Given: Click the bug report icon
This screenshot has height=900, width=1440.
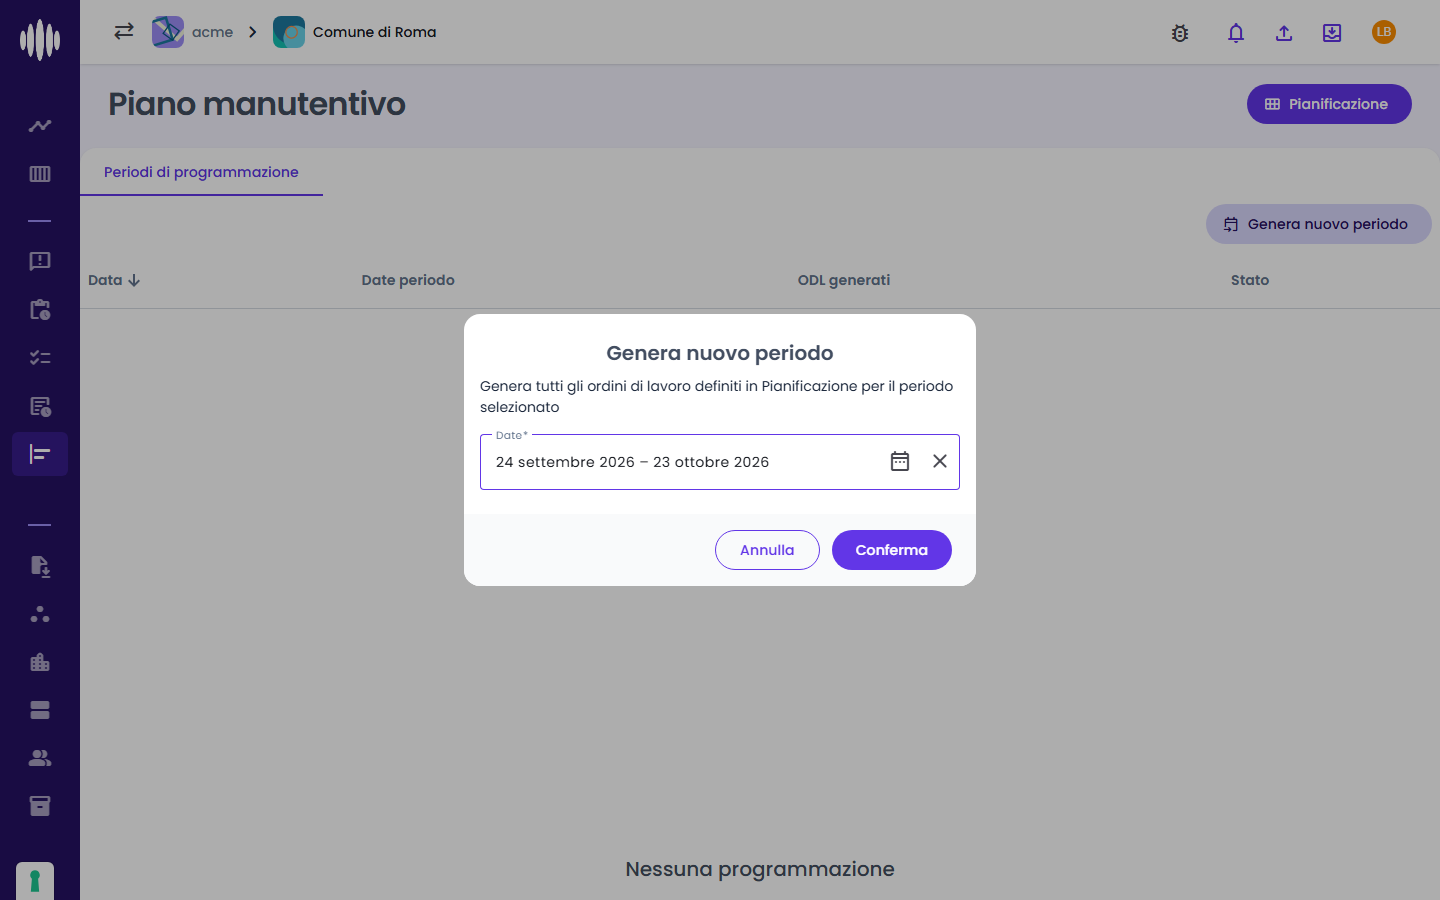Looking at the screenshot, I should 1180,33.
